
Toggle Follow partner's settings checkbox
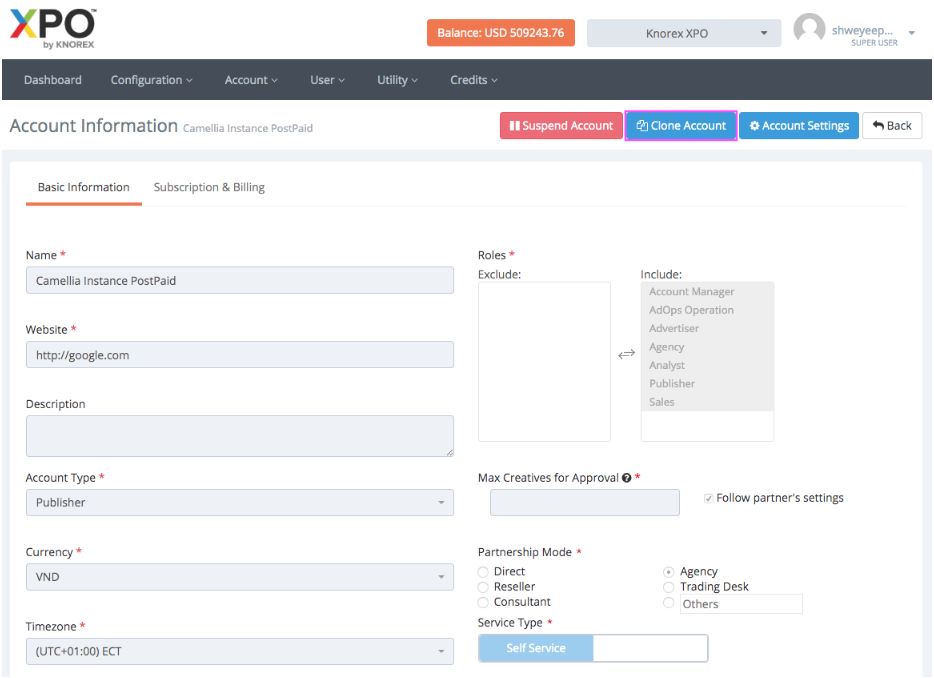(709, 498)
